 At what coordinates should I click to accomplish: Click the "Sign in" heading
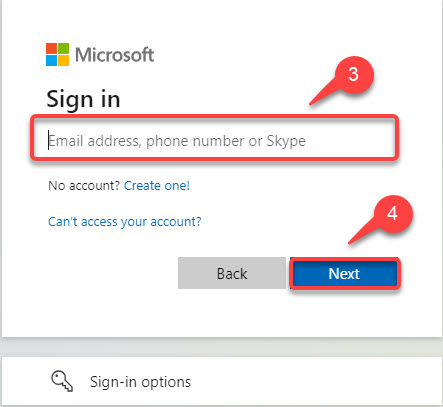pos(83,99)
